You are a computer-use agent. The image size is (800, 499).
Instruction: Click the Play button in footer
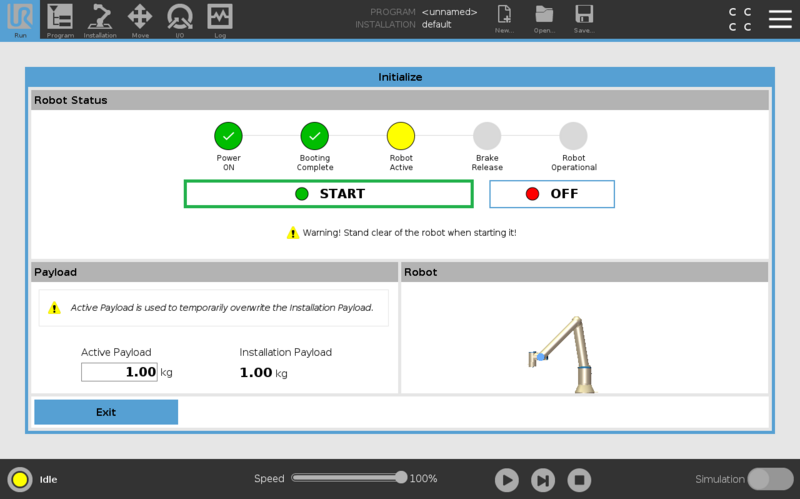click(x=507, y=480)
